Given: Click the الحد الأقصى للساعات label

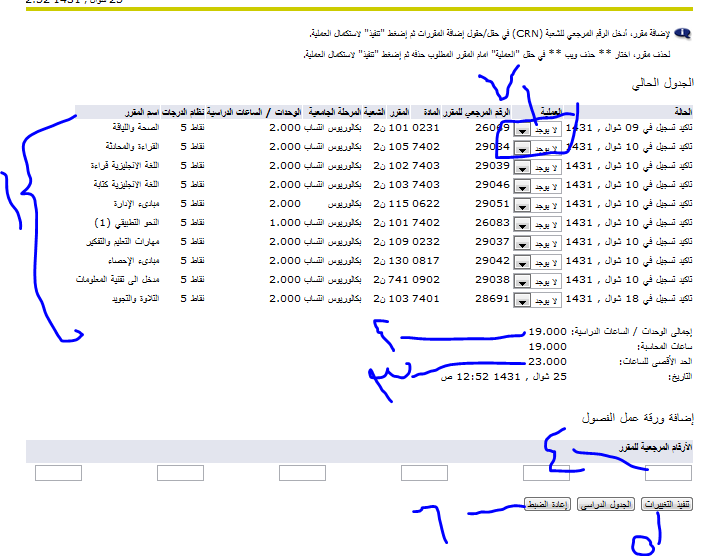Looking at the screenshot, I should [656, 361].
